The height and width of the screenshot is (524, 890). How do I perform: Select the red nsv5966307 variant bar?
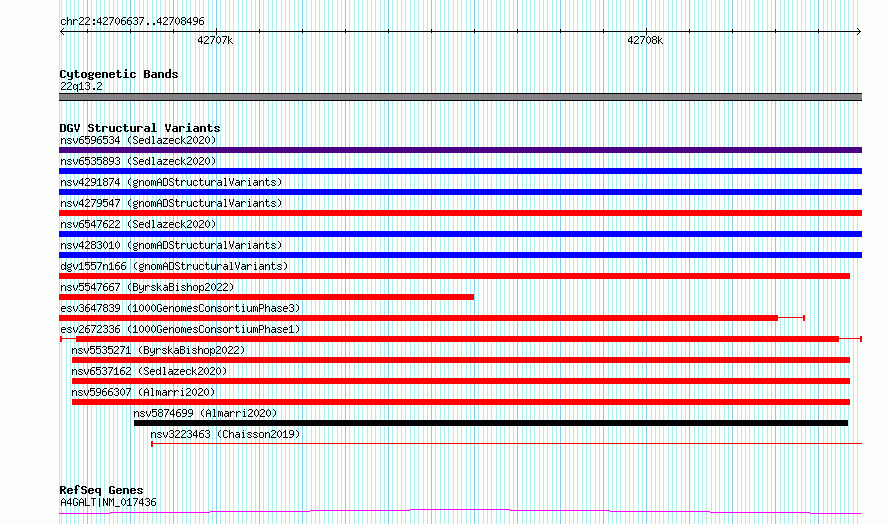pyautogui.click(x=461, y=402)
